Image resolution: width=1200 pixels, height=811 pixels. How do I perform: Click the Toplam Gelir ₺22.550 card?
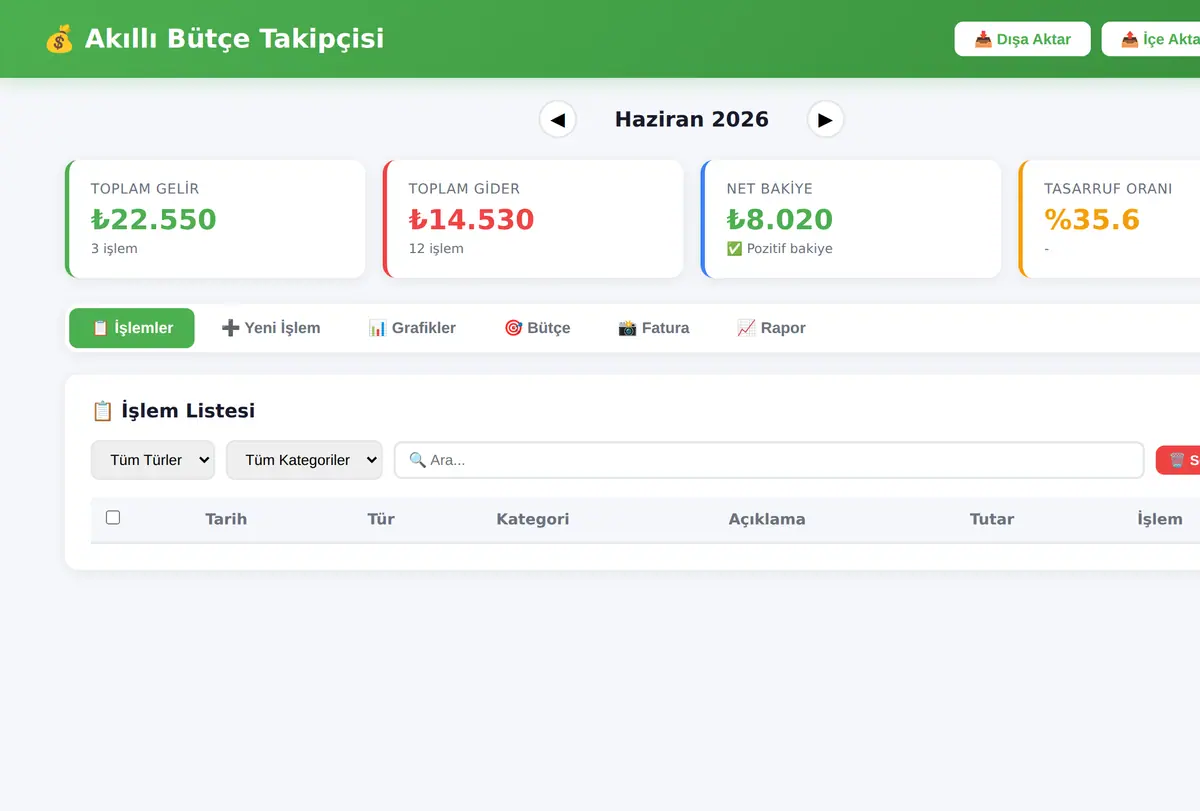coord(215,219)
